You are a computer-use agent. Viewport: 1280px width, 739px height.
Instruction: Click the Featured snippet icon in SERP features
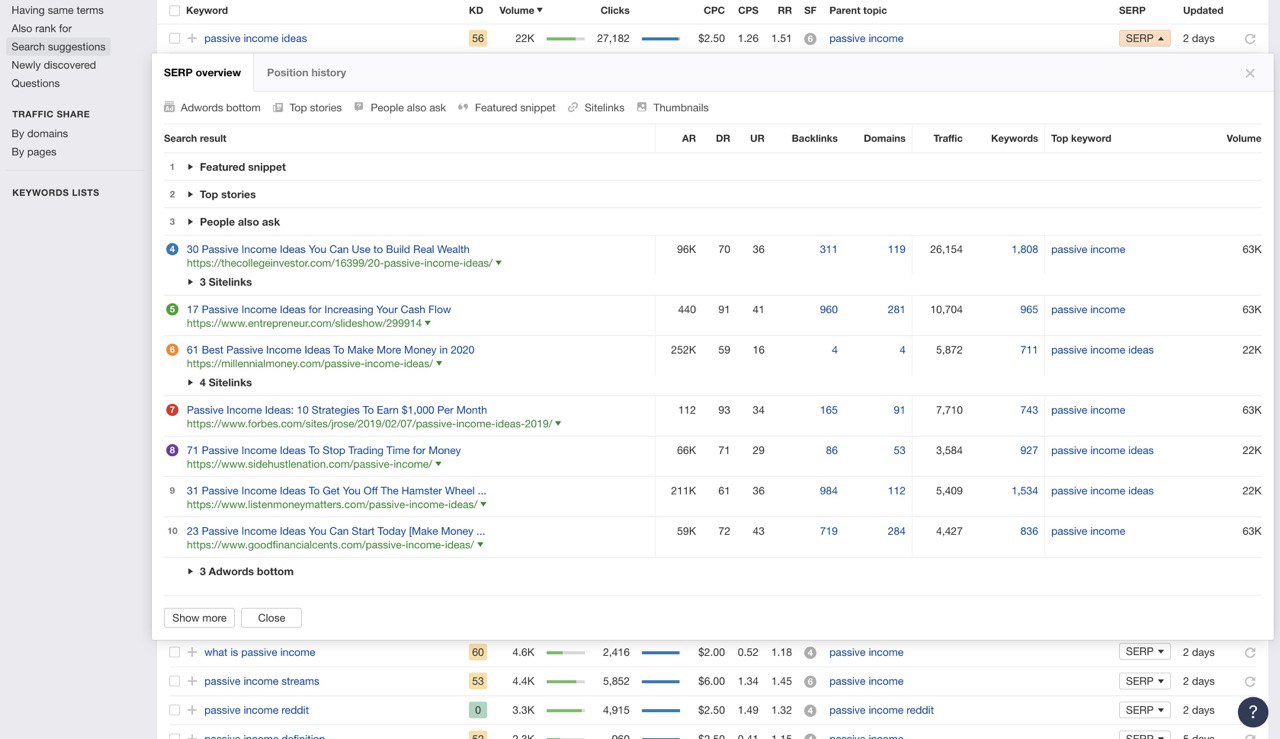coord(463,107)
